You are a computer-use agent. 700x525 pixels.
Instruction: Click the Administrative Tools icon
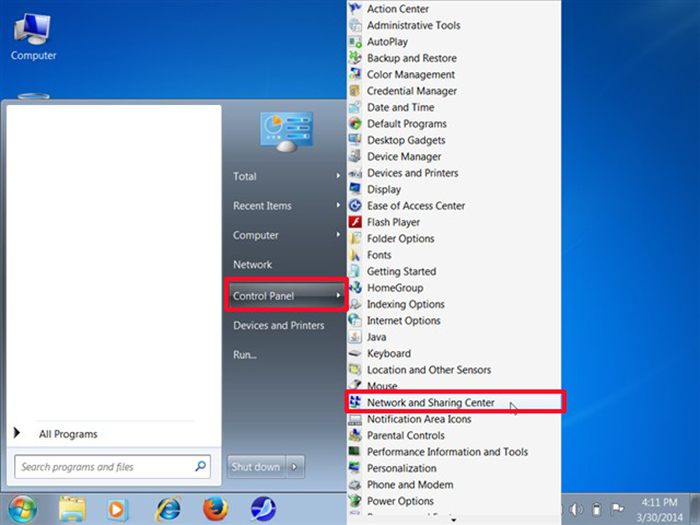pos(355,25)
